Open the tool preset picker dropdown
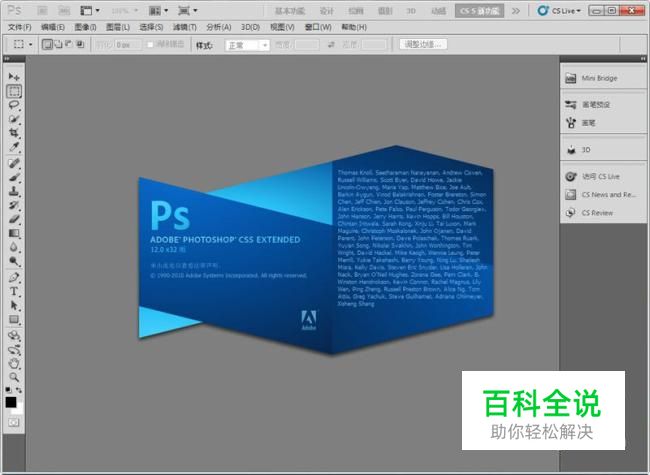Screen dimensions: 650x475 point(22,45)
